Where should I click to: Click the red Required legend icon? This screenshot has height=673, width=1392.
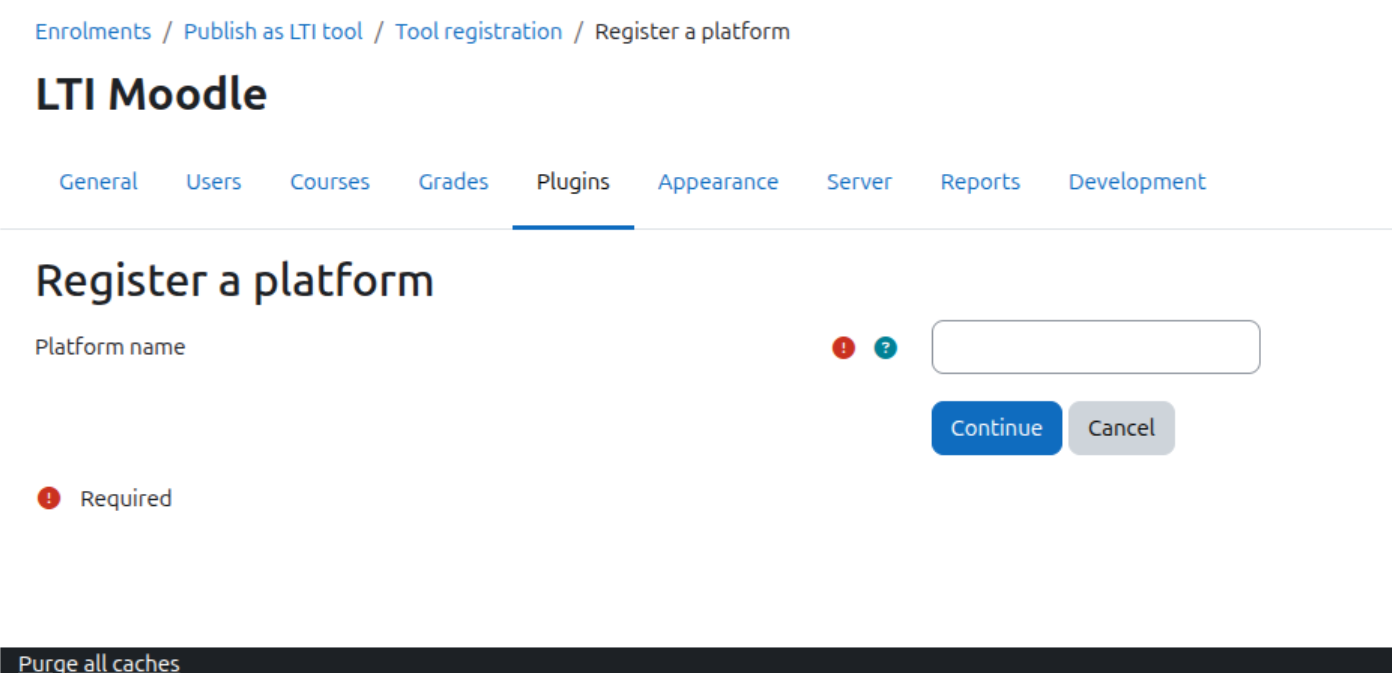(x=49, y=498)
